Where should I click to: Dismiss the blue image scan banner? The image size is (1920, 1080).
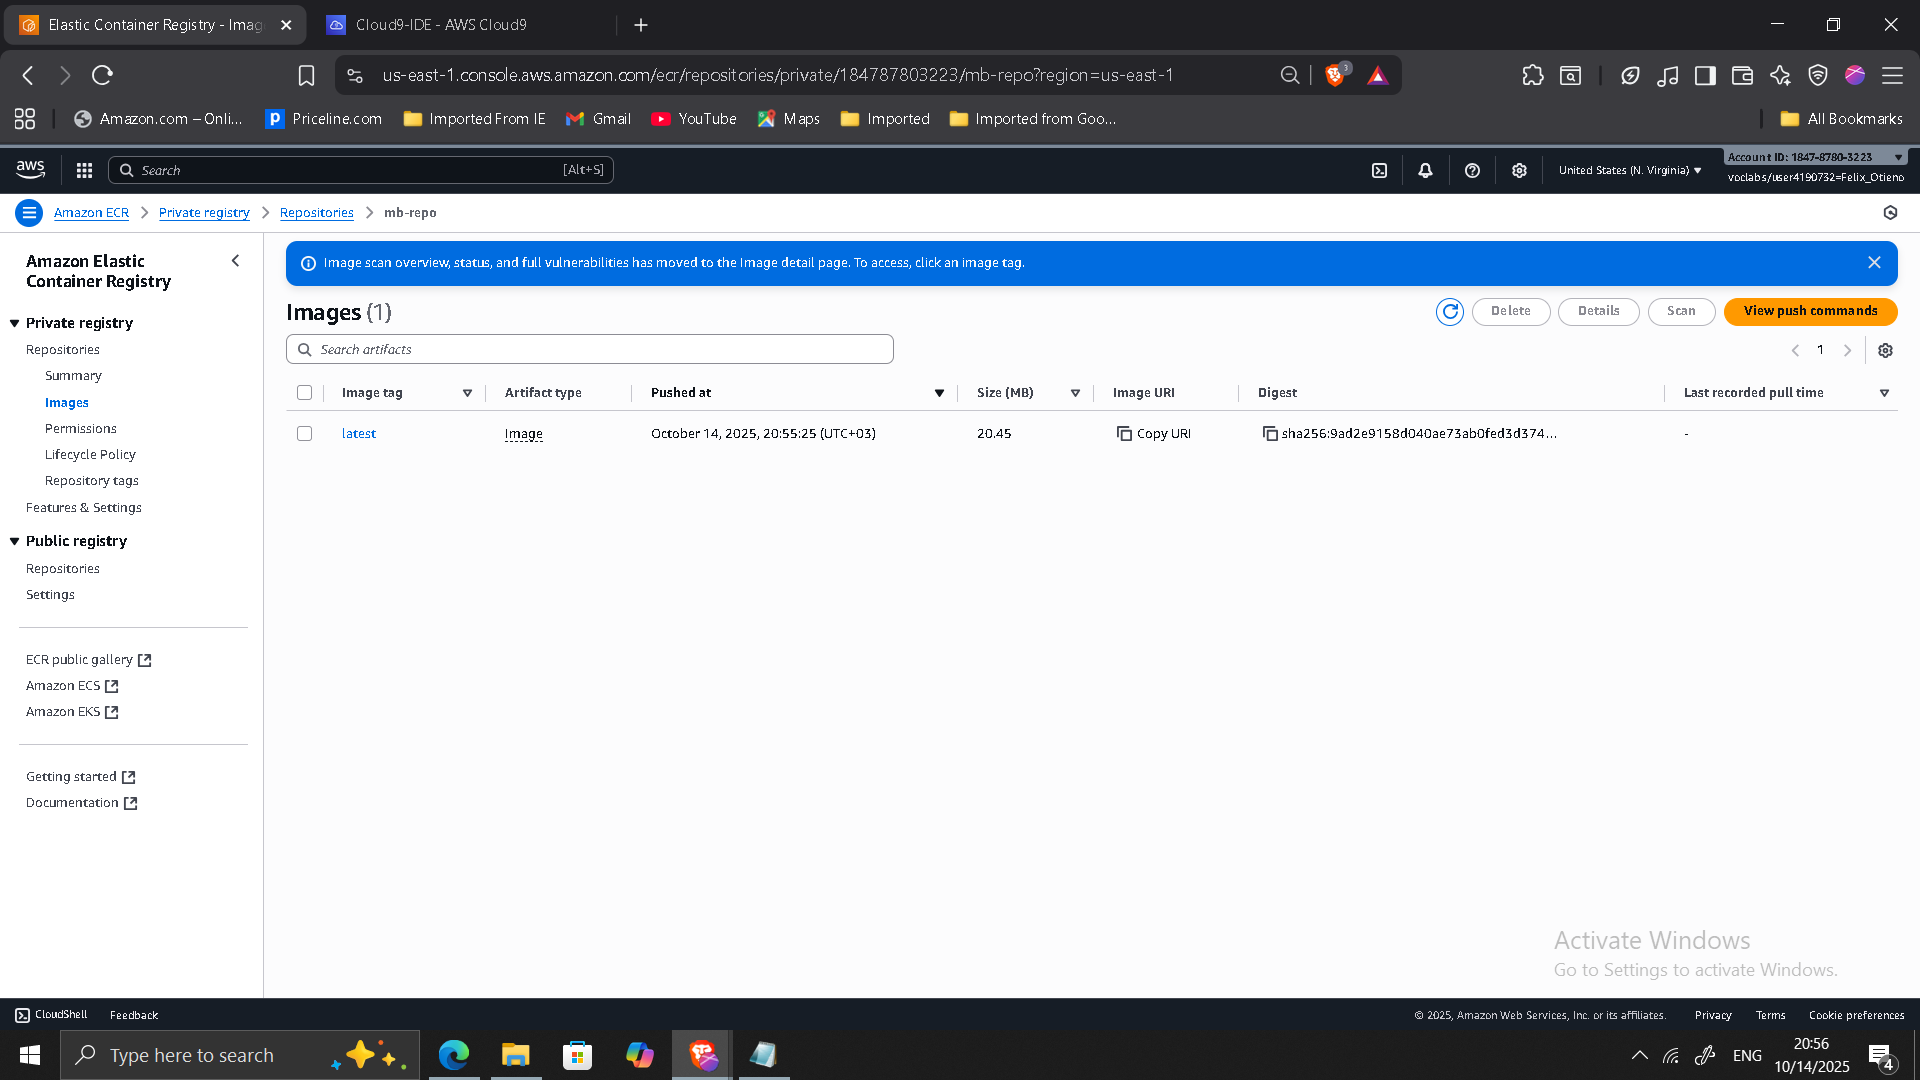click(x=1875, y=262)
